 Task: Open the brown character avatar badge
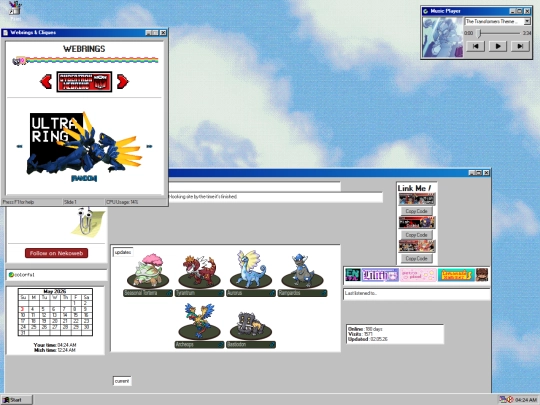pyautogui.click(x=482, y=275)
